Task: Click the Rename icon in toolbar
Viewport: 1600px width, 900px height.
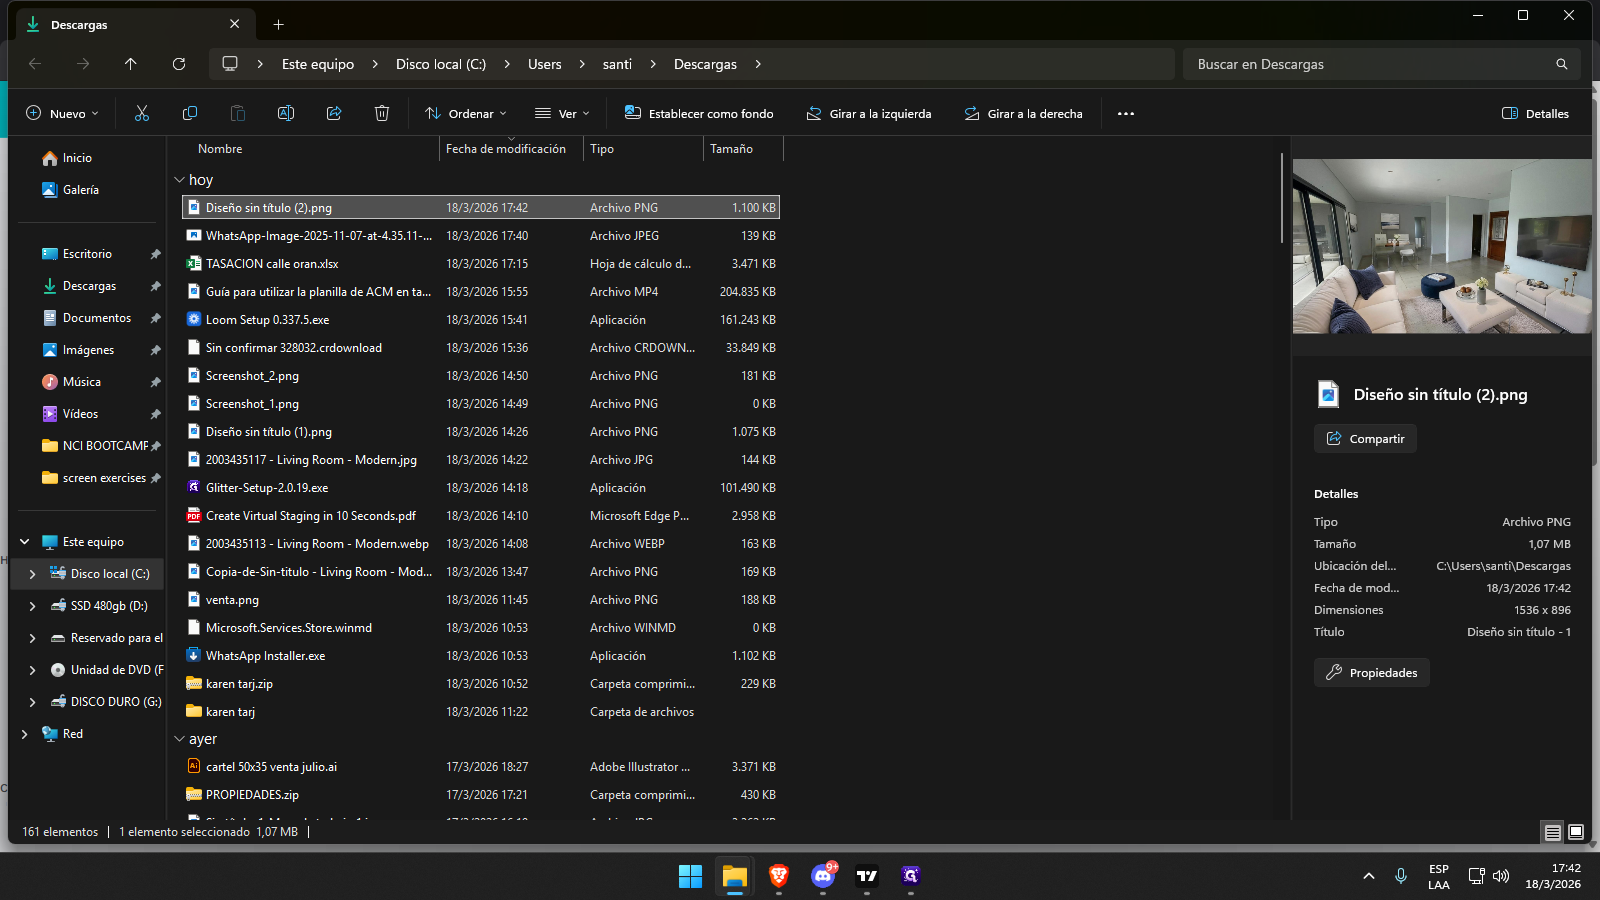Action: pos(286,114)
